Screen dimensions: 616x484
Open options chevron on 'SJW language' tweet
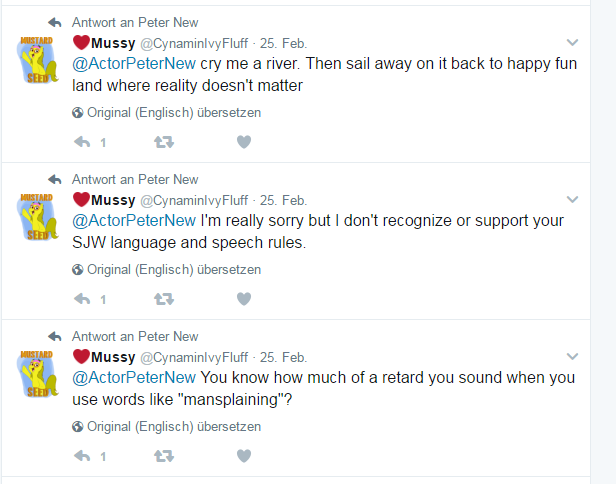pos(572,199)
